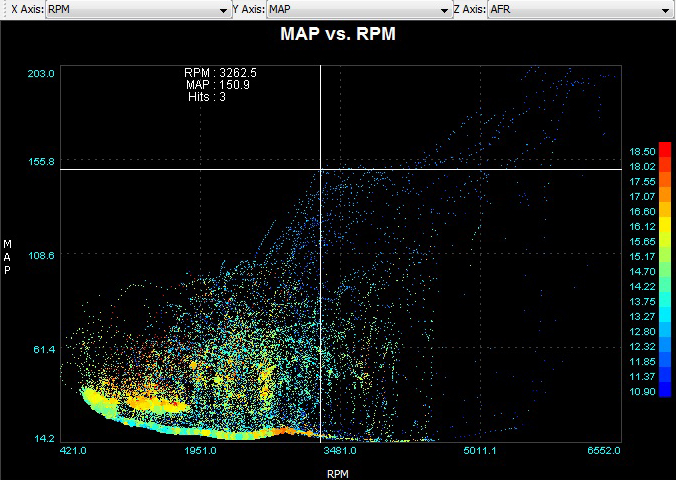Click the red 18.50 legend color
Image resolution: width=676 pixels, height=480 pixels.
coord(636,150)
